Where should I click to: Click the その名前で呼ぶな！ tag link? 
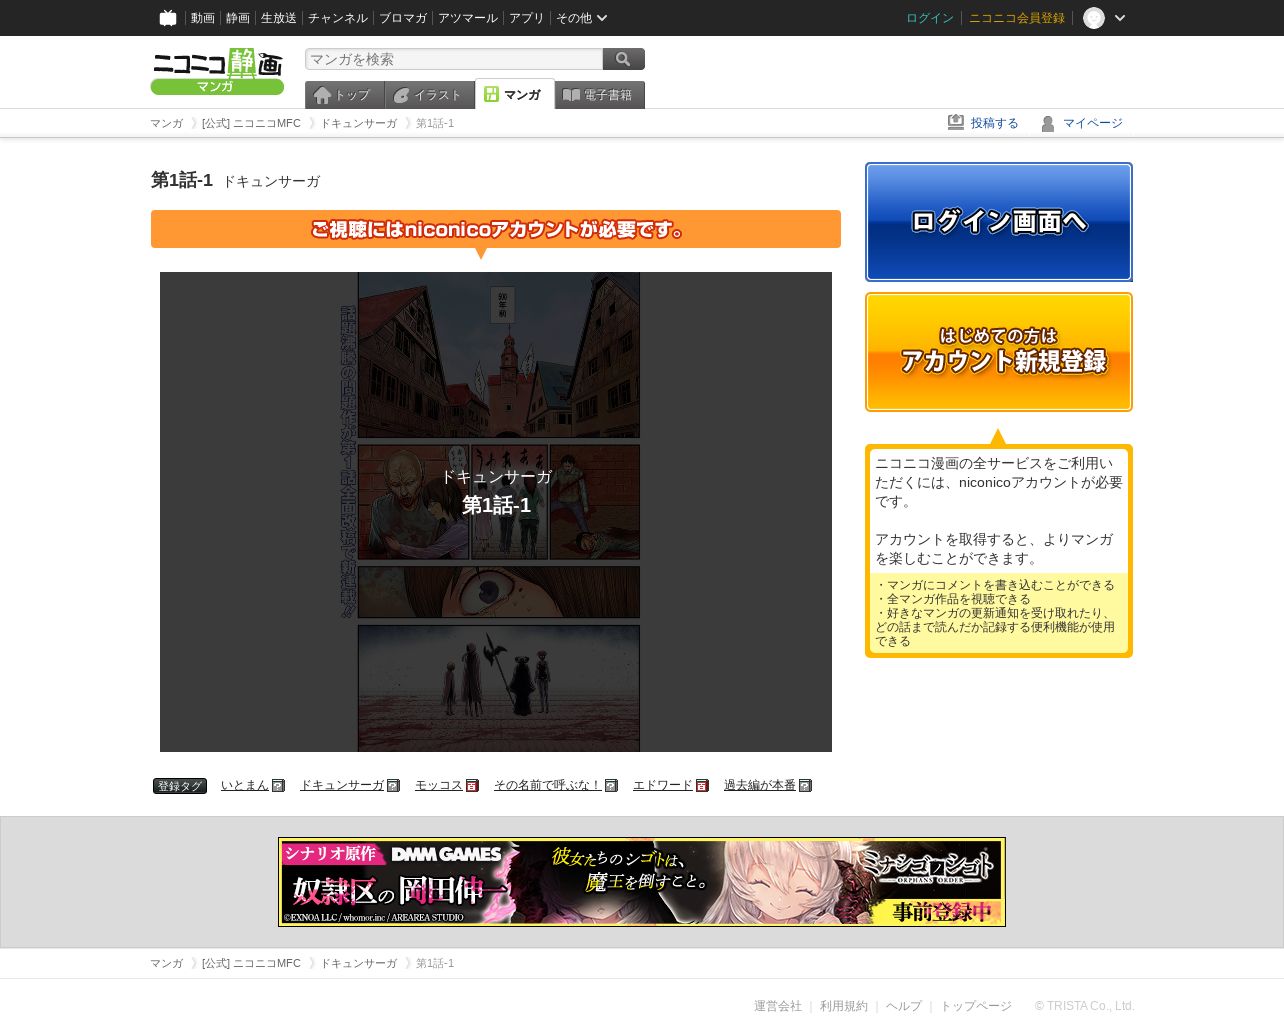tap(548, 786)
